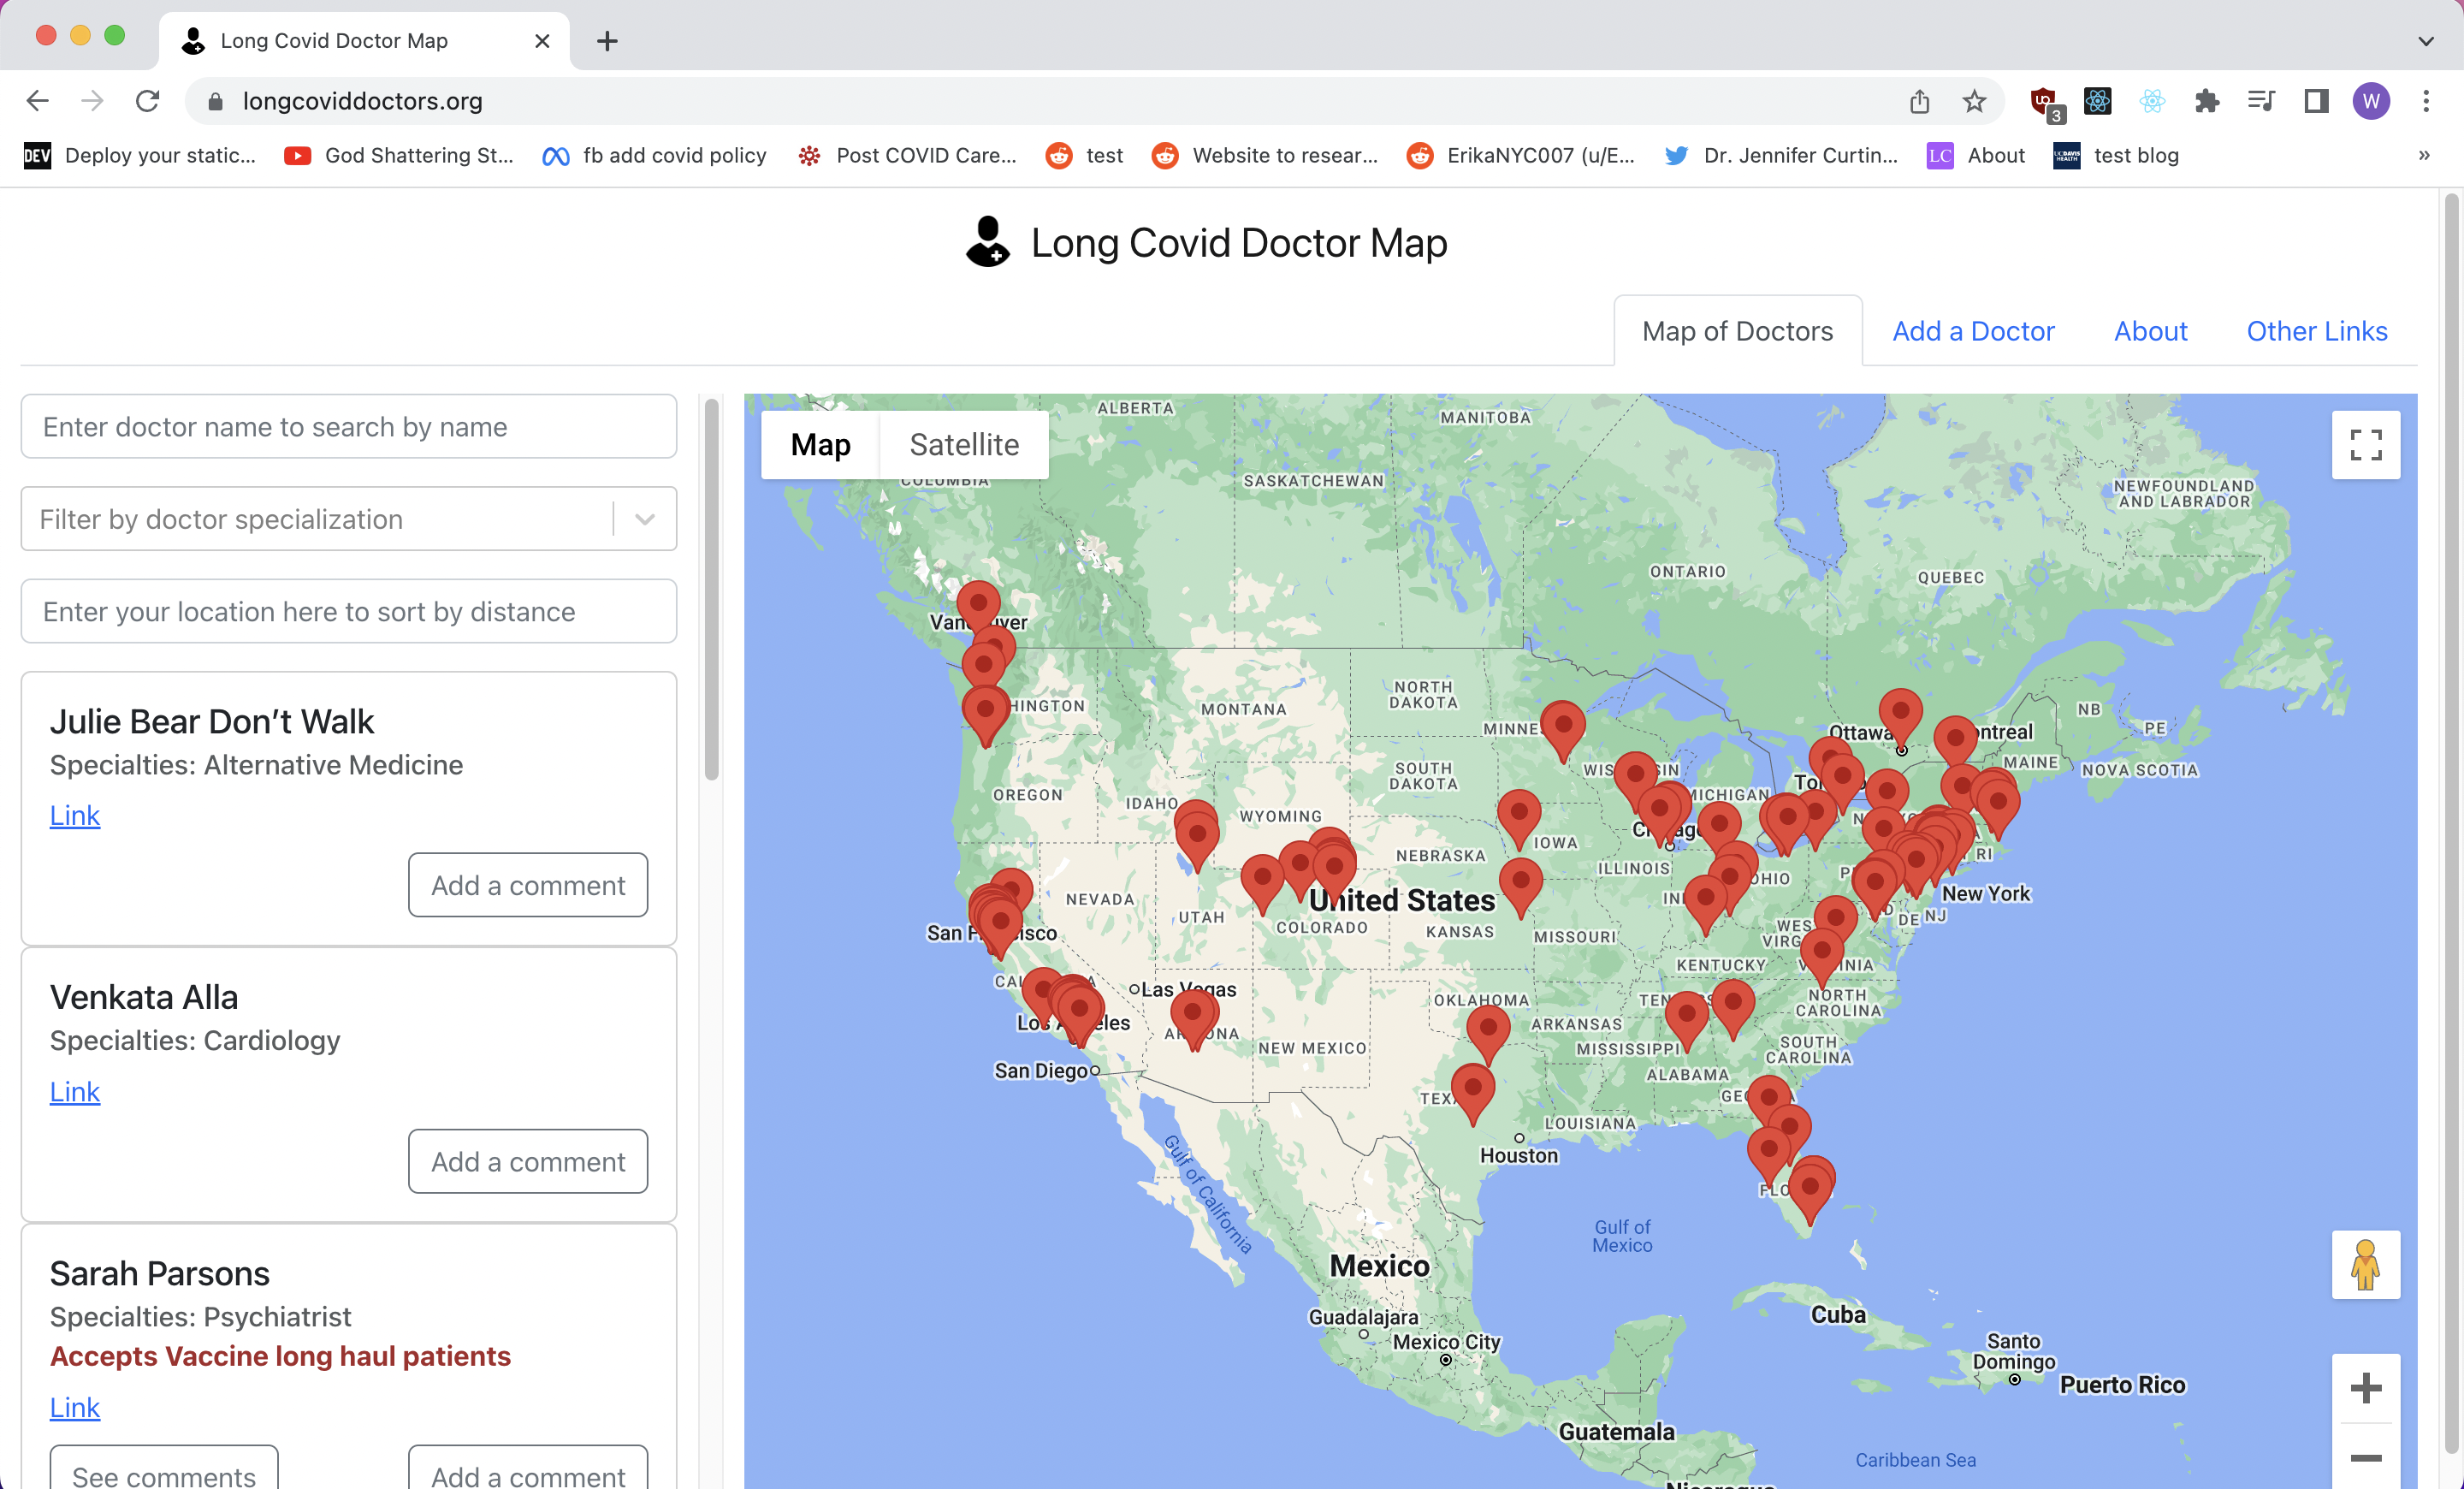
Task: Click the doctor list scrollbar
Action: [712, 590]
